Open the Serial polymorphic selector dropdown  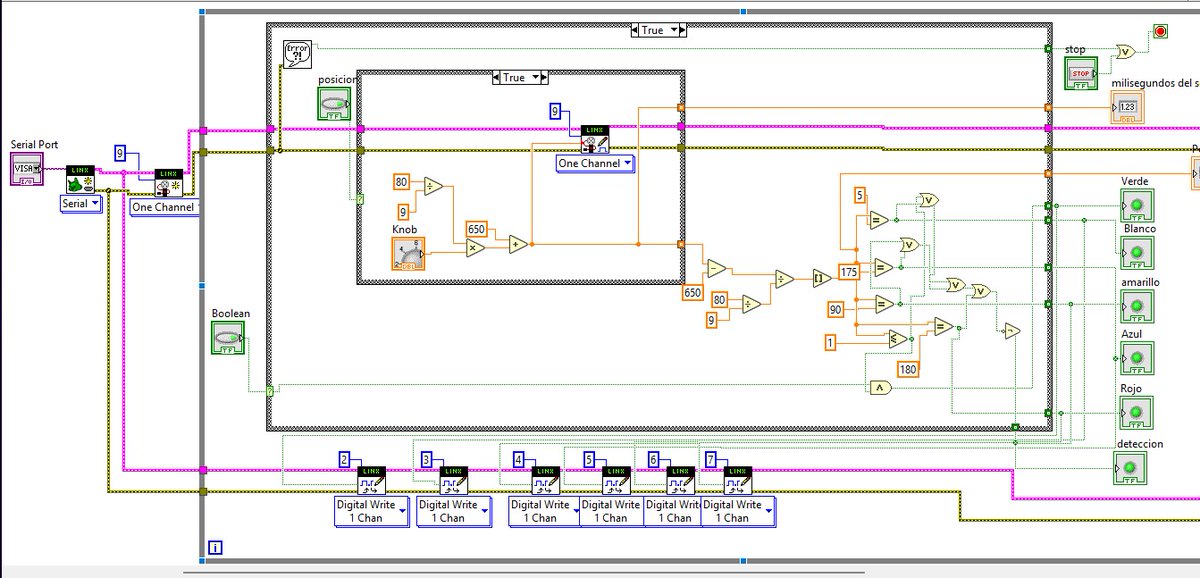pyautogui.click(x=83, y=204)
